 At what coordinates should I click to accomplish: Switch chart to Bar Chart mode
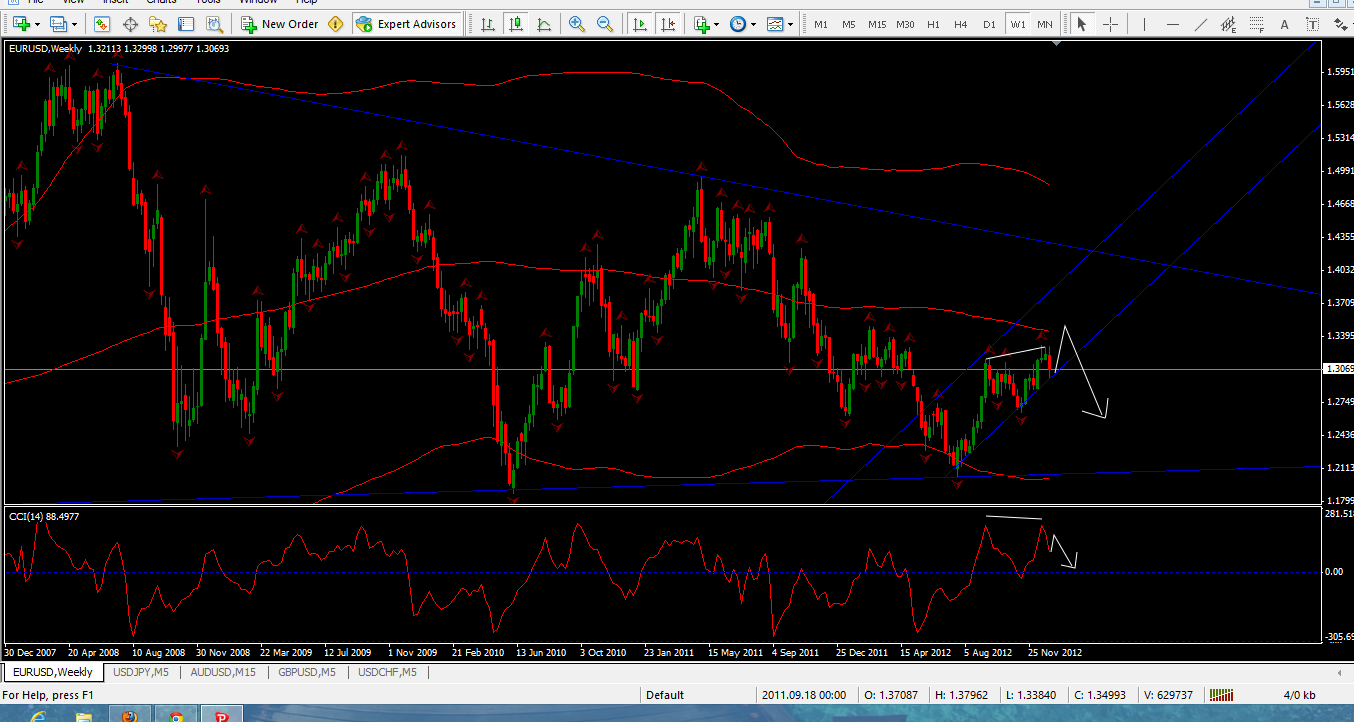pyautogui.click(x=486, y=24)
